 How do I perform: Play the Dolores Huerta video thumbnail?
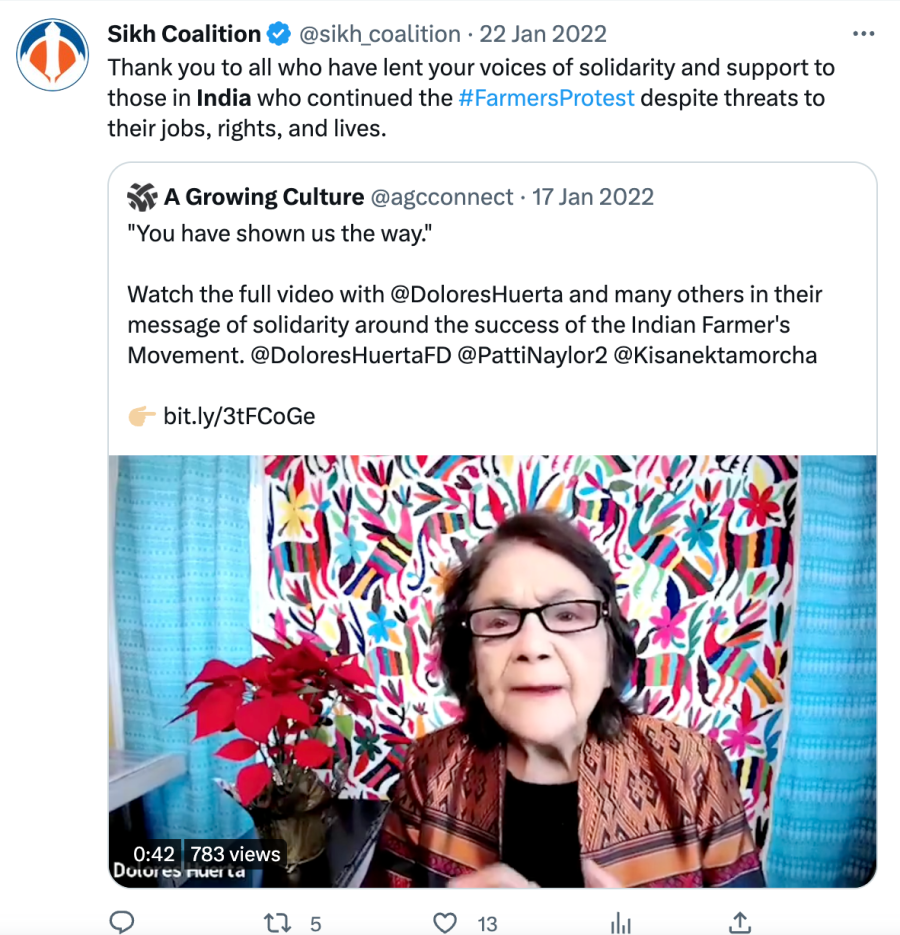492,670
